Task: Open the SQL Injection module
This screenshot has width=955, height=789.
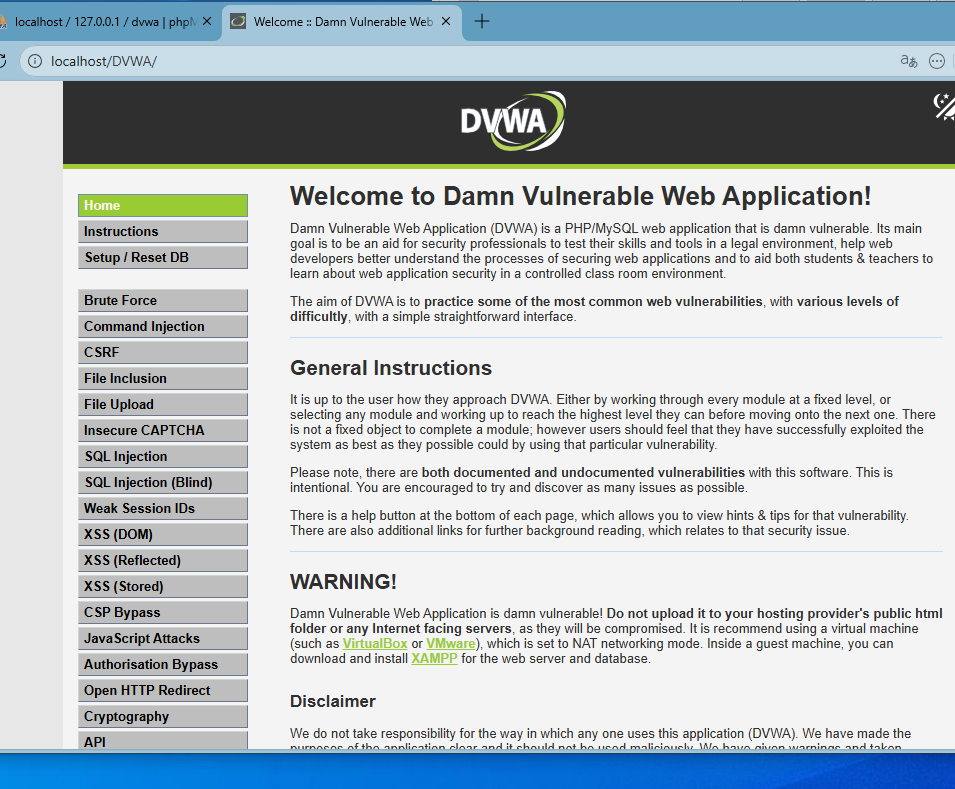Action: (x=163, y=456)
